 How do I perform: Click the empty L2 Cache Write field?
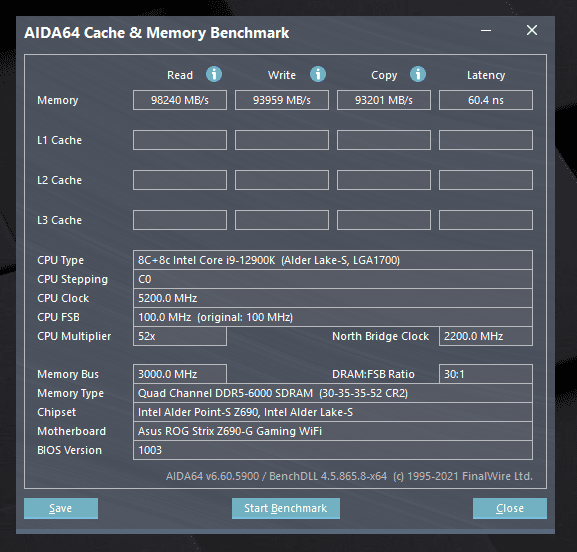click(x=282, y=180)
